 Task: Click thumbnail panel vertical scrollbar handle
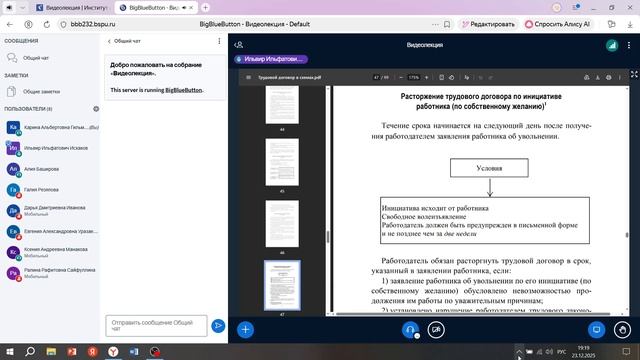coord(328,237)
